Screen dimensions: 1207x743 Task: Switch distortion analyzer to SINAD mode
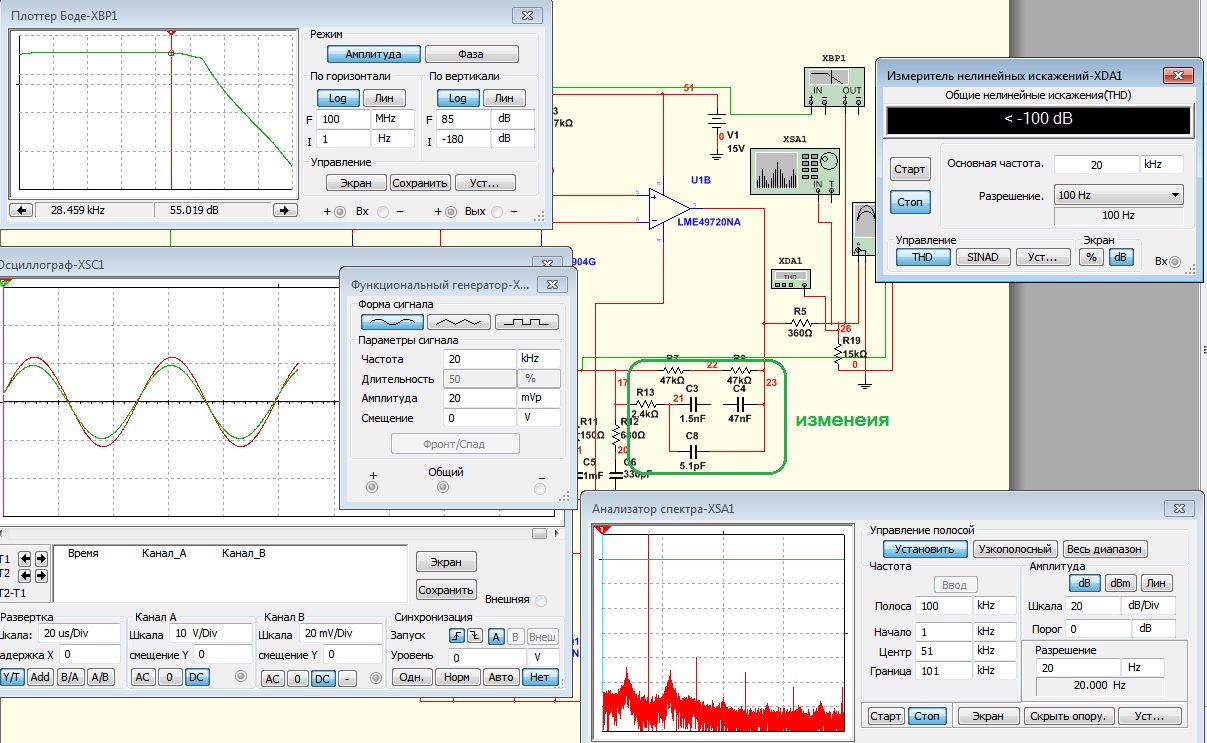[x=983, y=257]
